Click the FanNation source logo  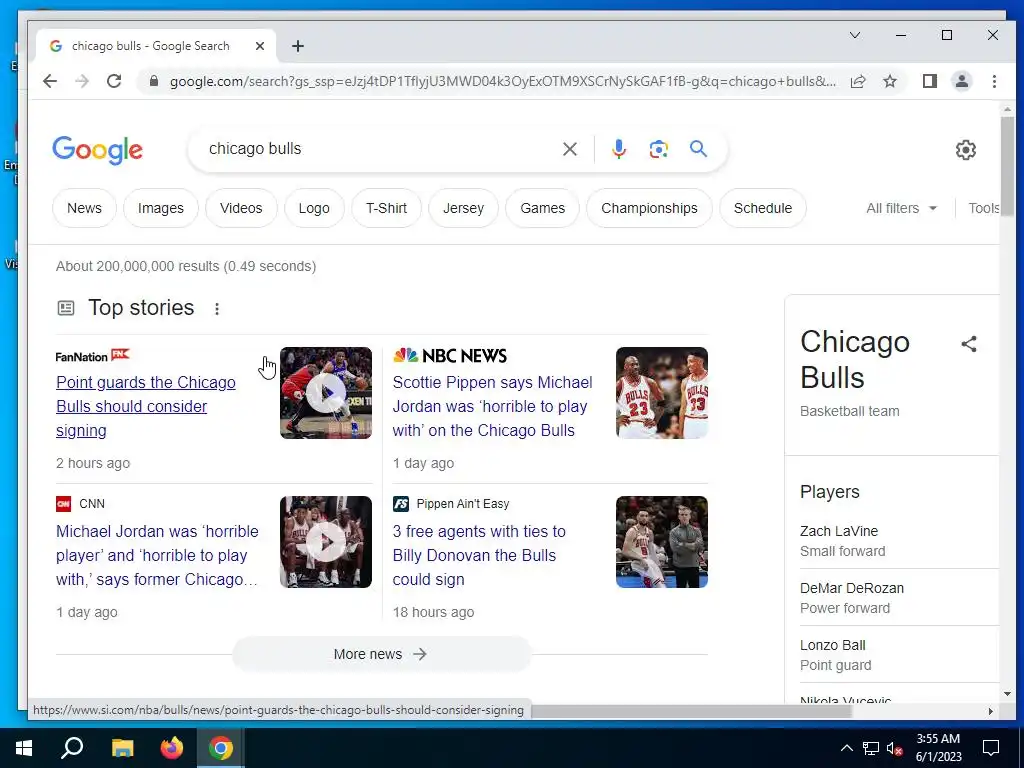(93, 356)
